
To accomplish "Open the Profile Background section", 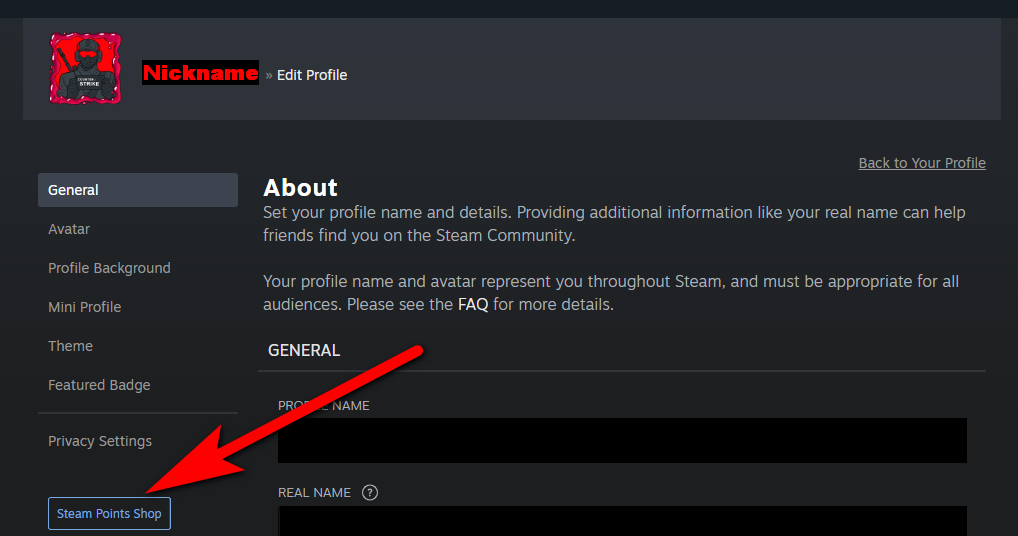I will tap(109, 268).
